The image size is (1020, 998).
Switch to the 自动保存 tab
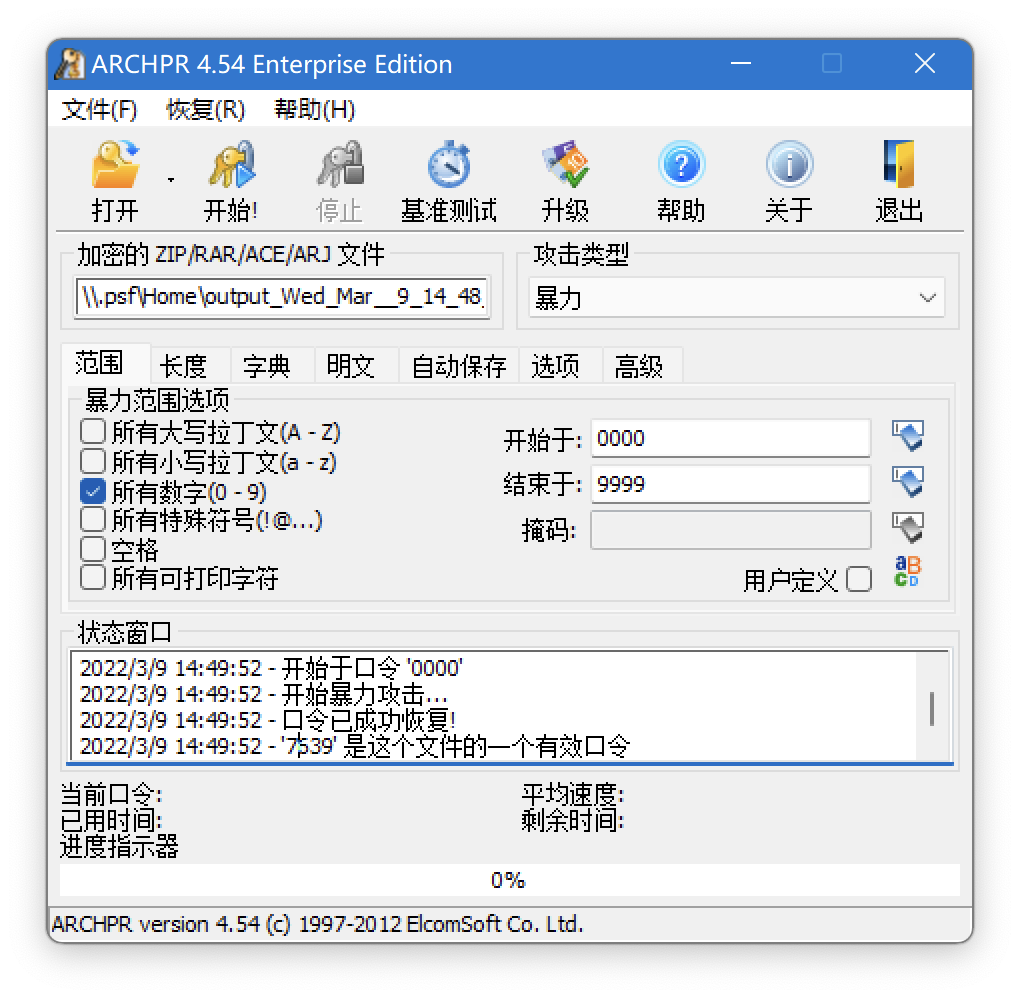[x=459, y=366]
